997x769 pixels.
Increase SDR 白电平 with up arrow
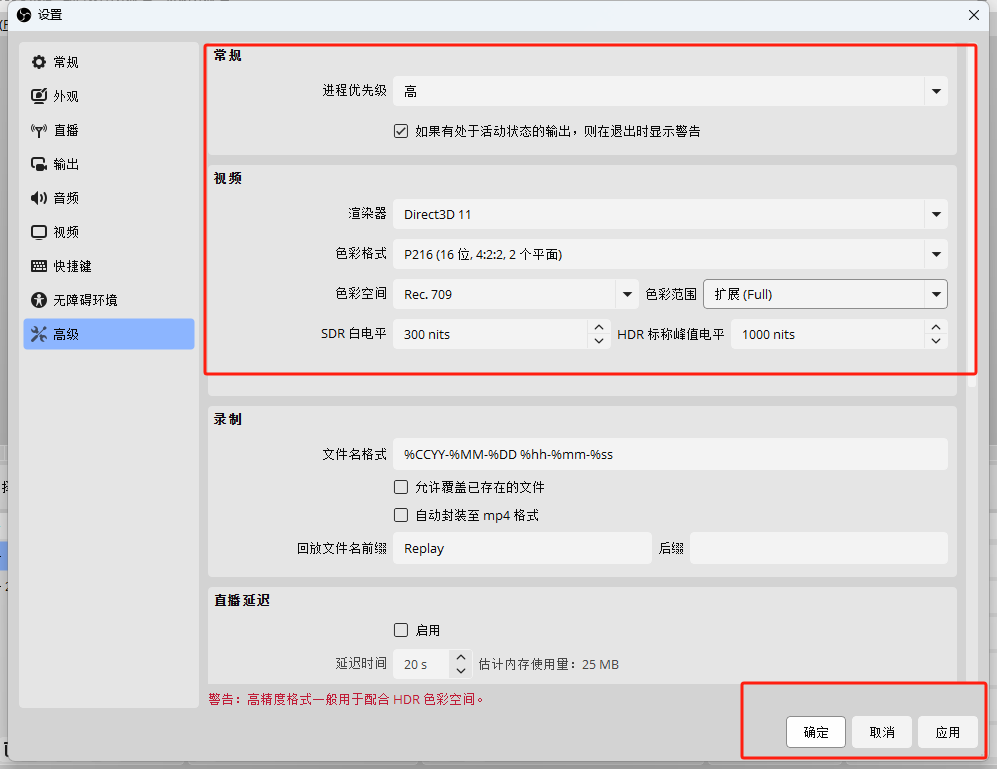(599, 327)
